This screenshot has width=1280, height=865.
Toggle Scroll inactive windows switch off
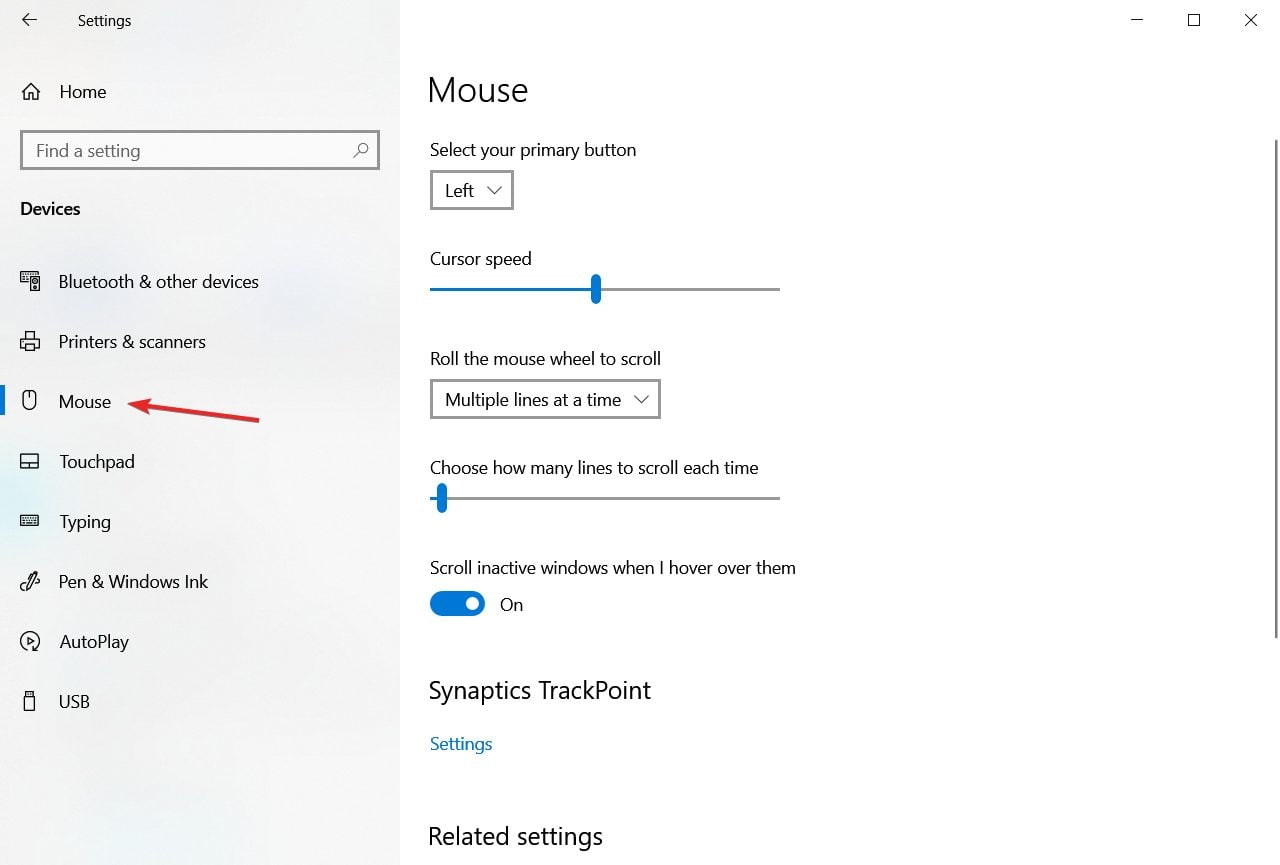coord(457,604)
